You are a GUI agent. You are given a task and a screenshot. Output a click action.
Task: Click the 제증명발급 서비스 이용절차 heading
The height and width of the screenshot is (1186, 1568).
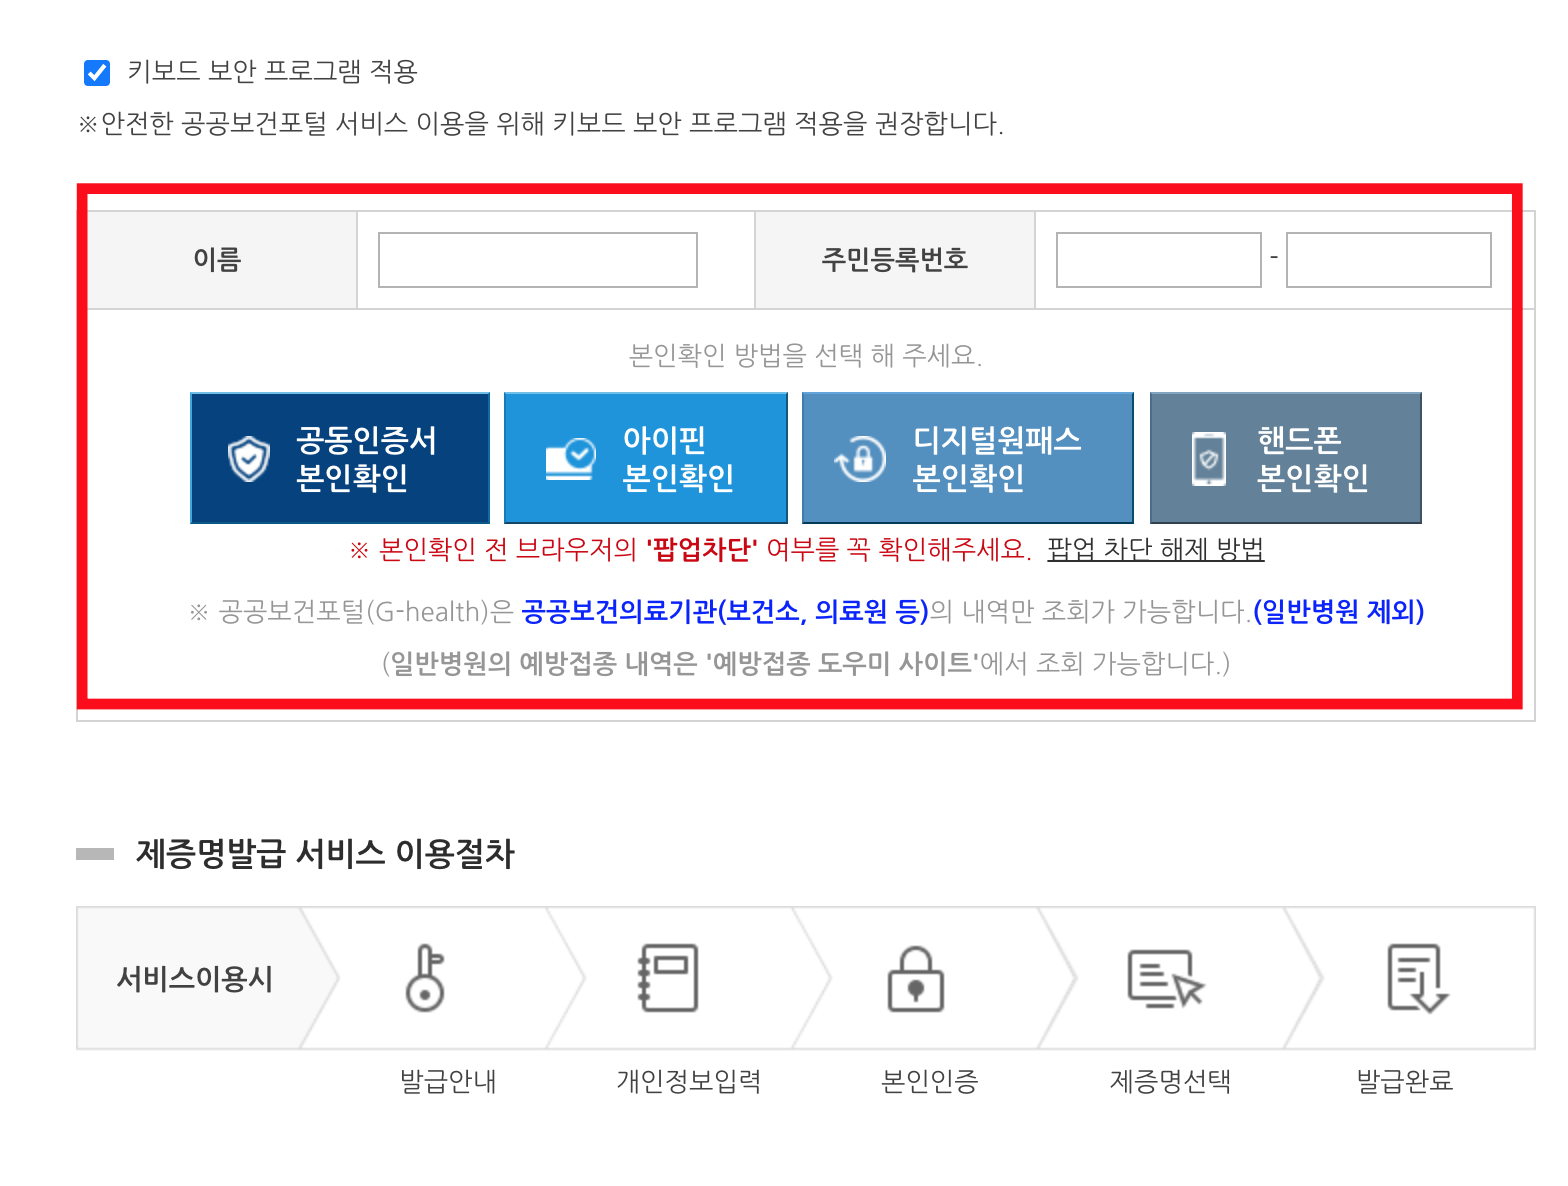click(x=325, y=854)
